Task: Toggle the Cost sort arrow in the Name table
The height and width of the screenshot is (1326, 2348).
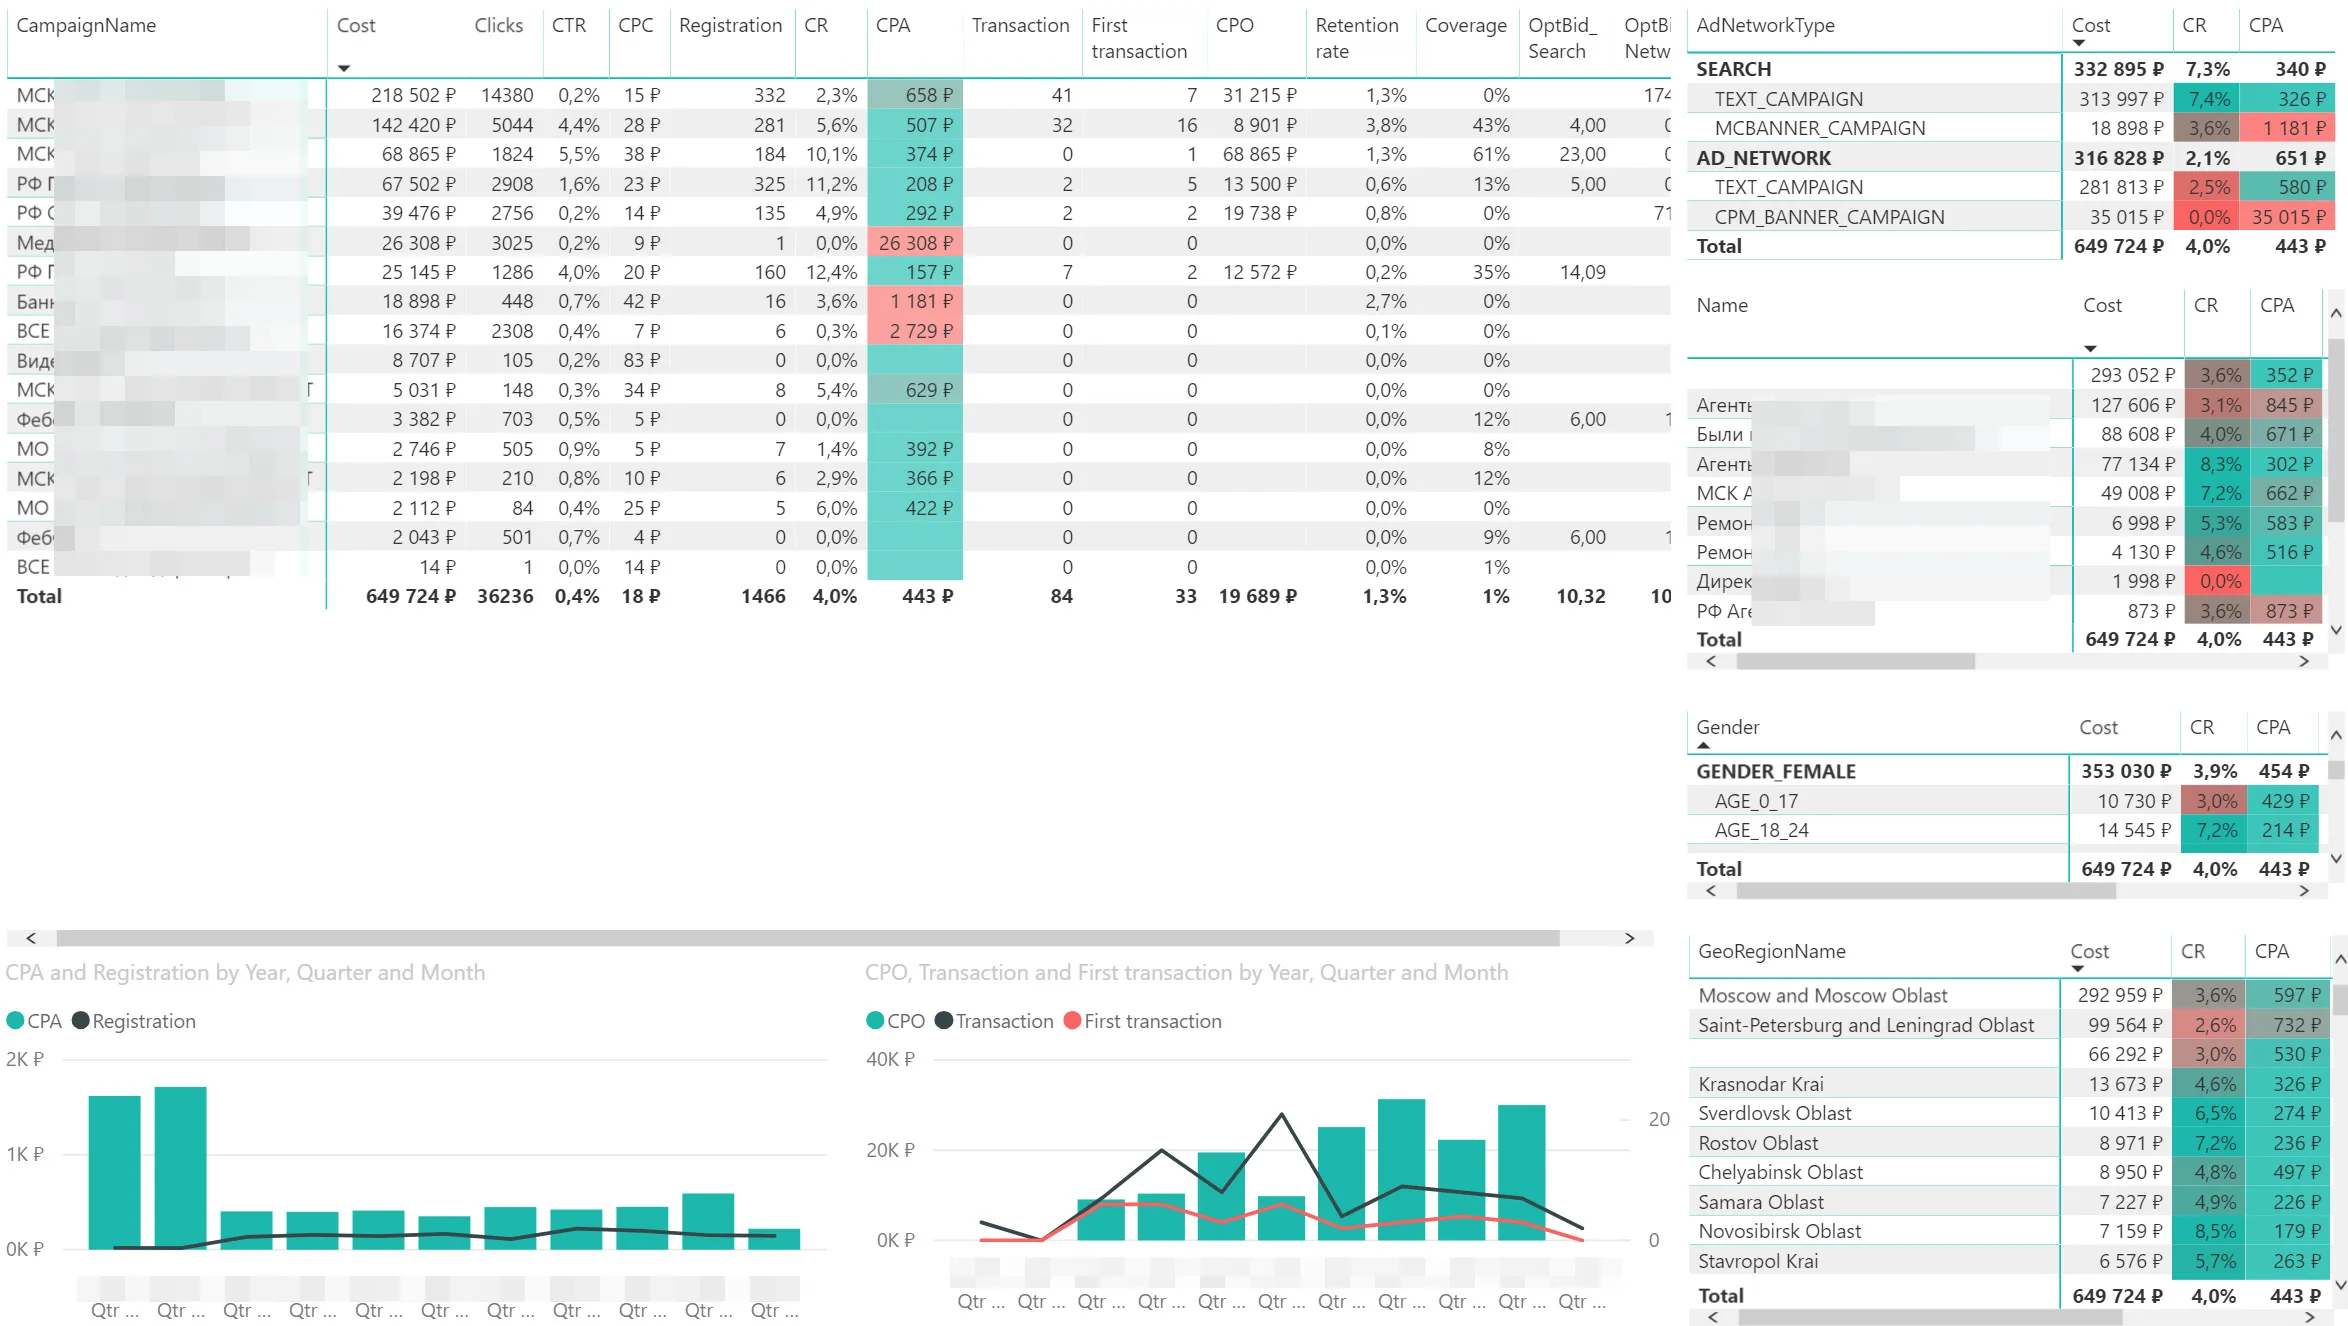Action: tap(2090, 348)
